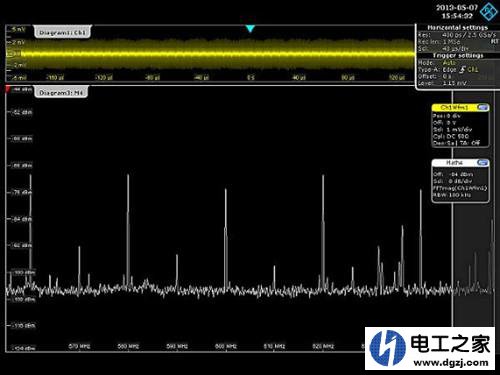Click the Ch1 ground level marker
Viewport: 500px width, 375px height.
tap(10, 53)
